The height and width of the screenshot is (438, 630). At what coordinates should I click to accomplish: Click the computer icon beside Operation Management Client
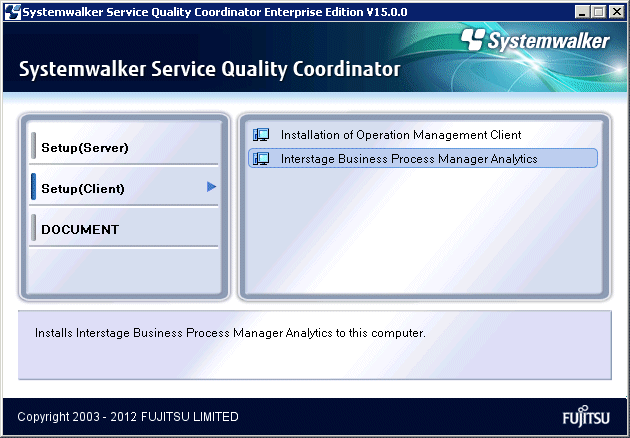pos(261,135)
